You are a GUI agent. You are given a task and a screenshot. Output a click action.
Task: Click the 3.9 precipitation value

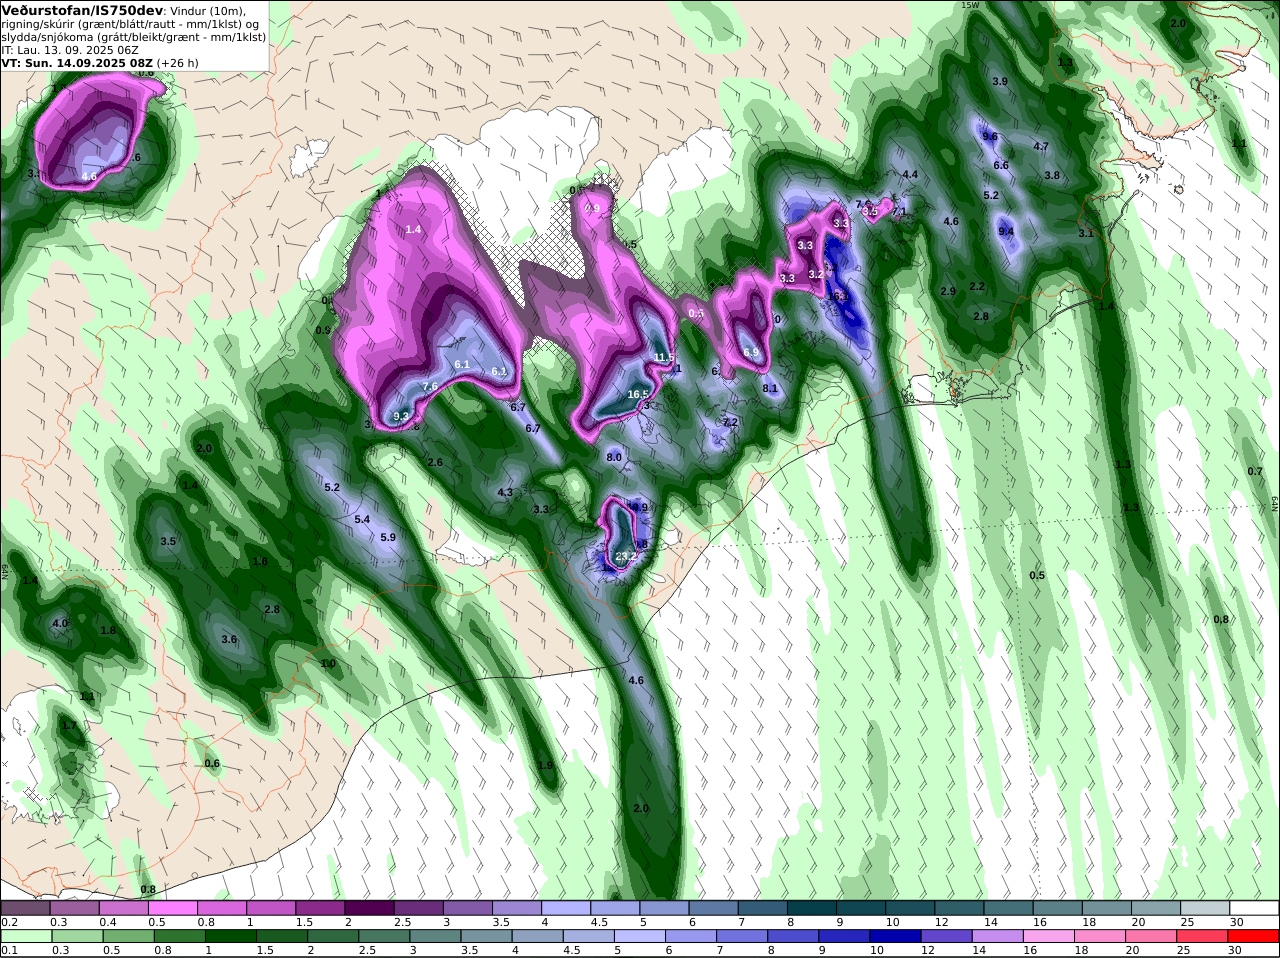999,81
